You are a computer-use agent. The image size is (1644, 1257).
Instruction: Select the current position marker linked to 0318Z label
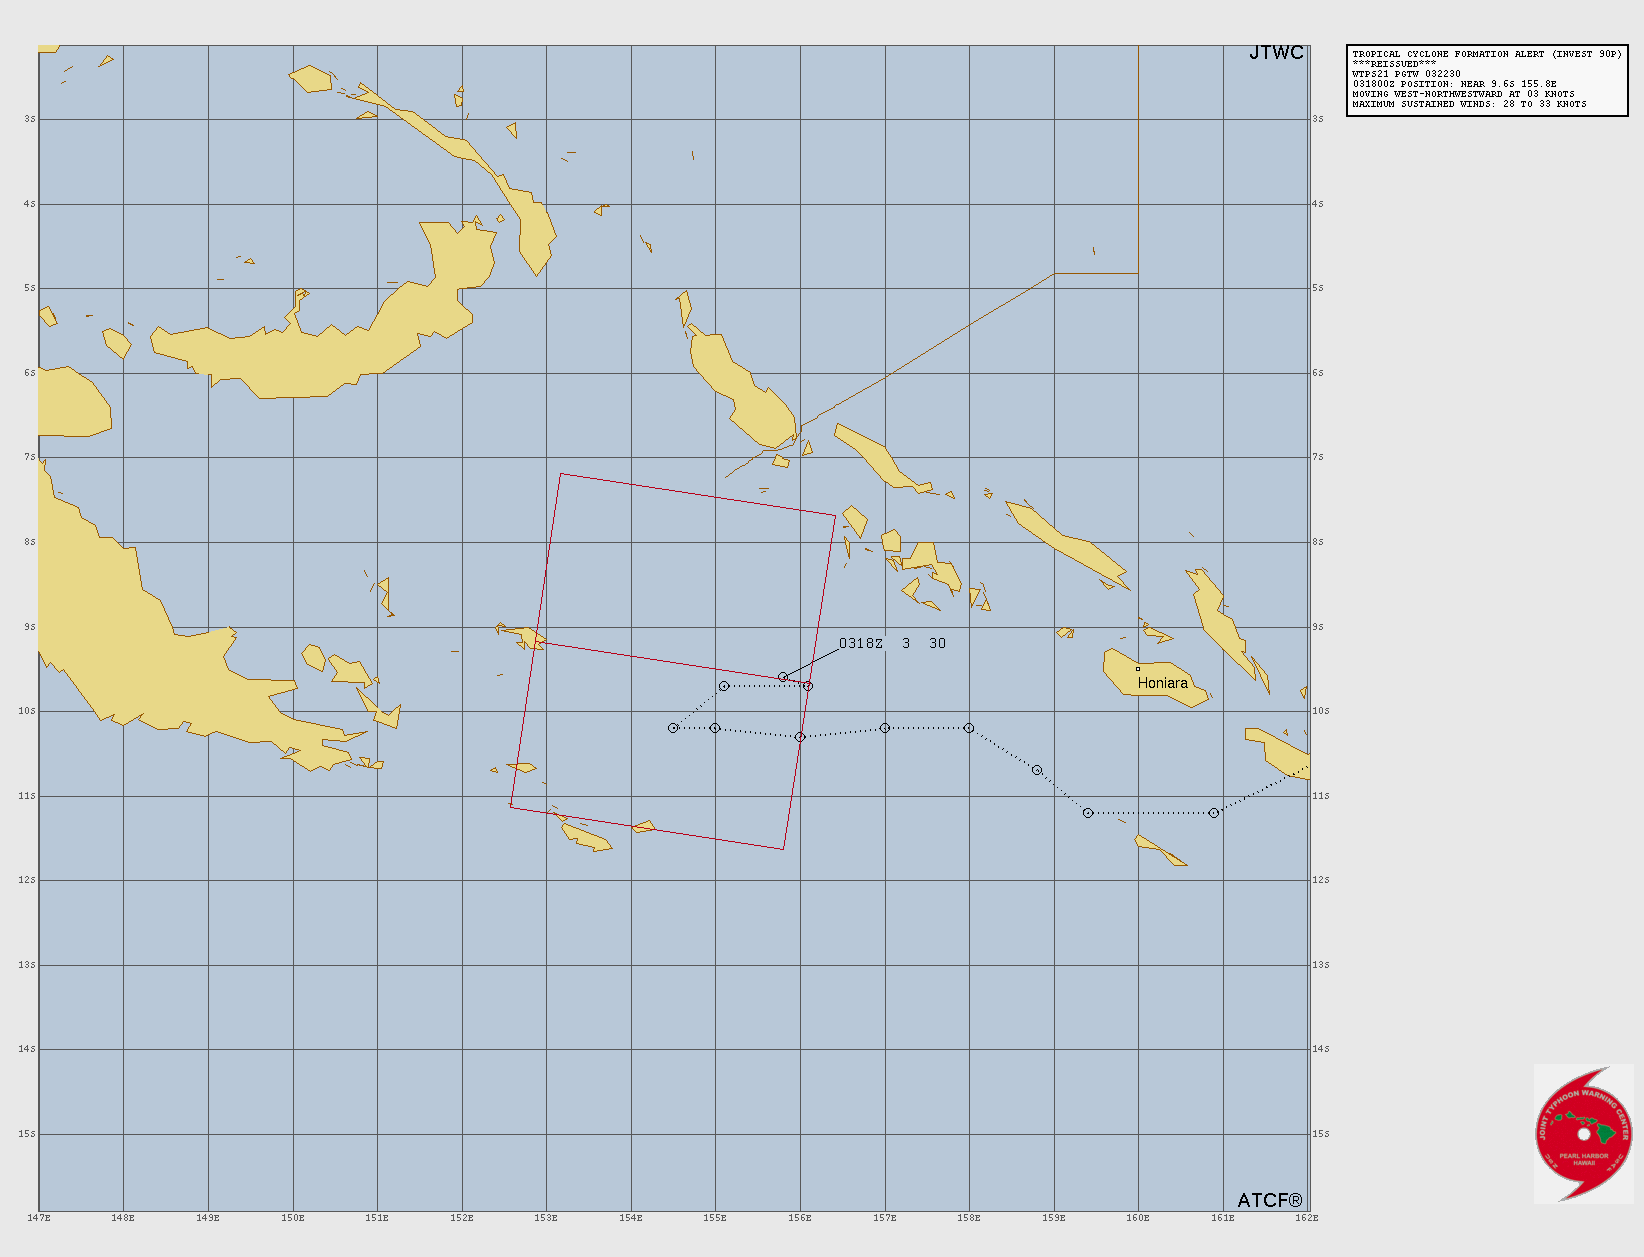783,677
